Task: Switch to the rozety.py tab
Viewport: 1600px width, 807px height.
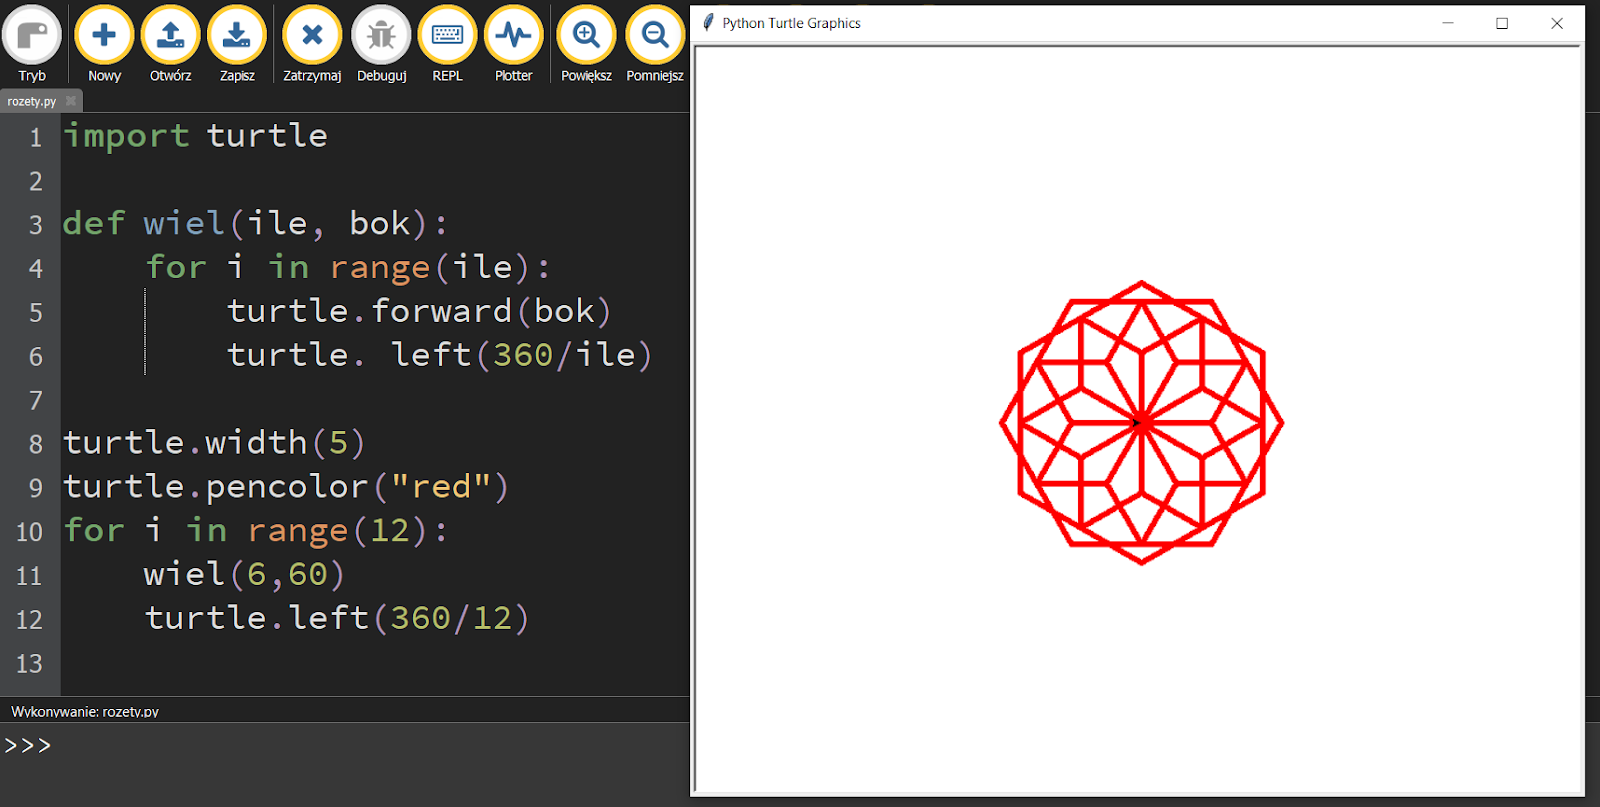Action: tap(32, 101)
